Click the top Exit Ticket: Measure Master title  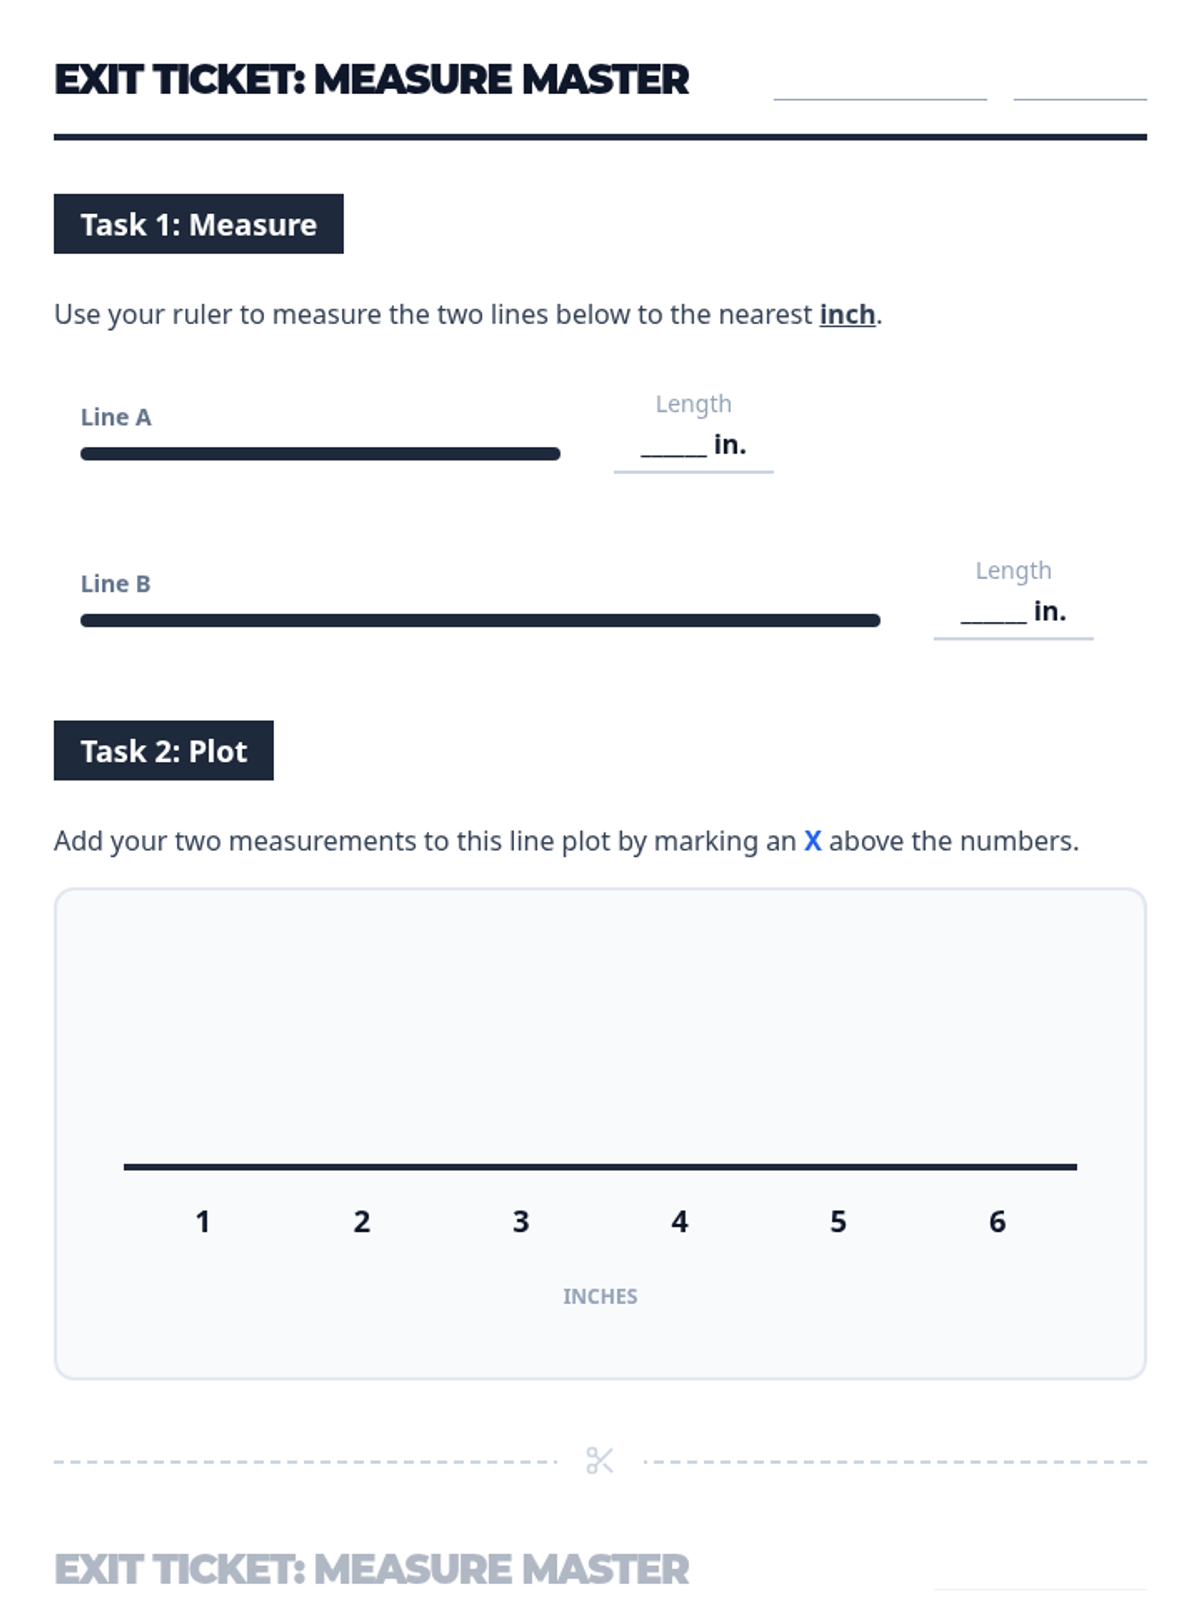tap(371, 80)
